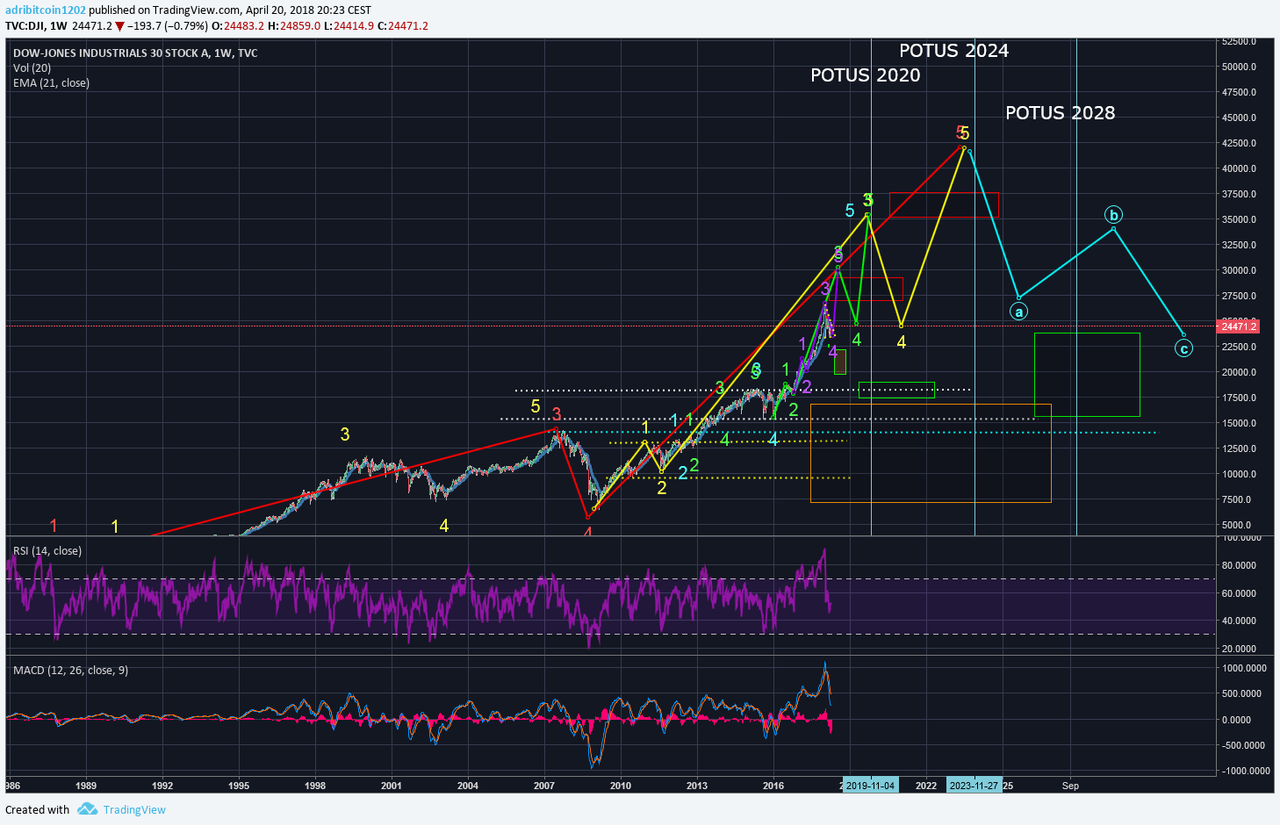Screen dimensions: 1280x825
Task: Select the circled 'c' wave marker
Action: click(x=1183, y=349)
